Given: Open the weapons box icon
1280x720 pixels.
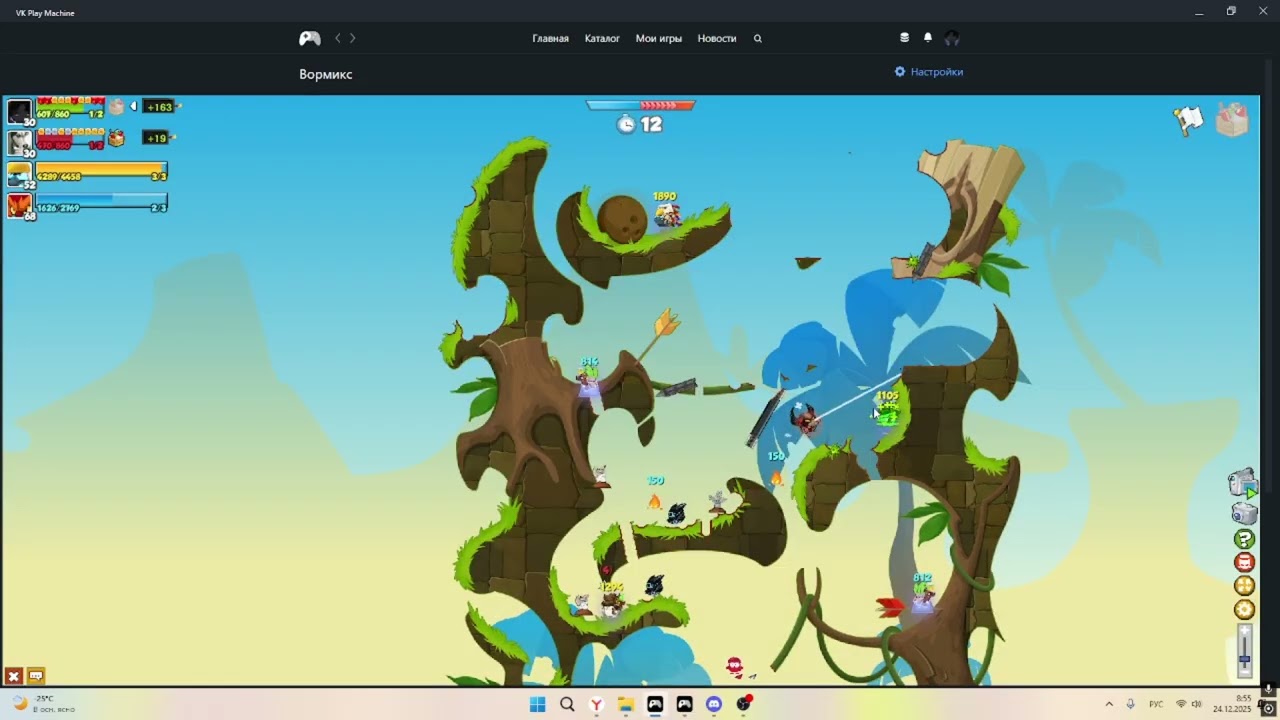Looking at the screenshot, I should (1232, 119).
